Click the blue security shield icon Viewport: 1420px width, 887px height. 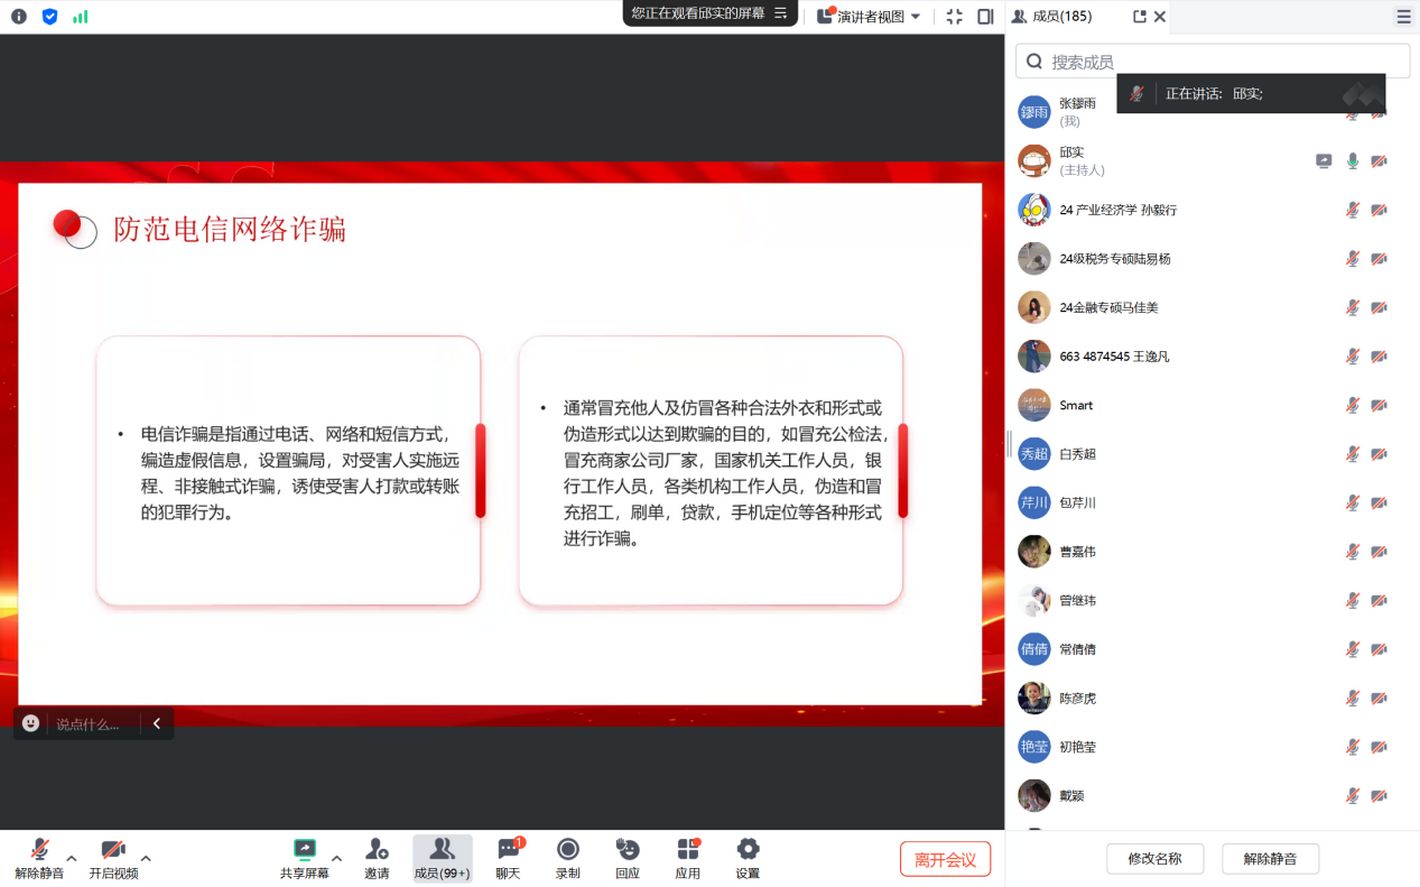click(50, 16)
